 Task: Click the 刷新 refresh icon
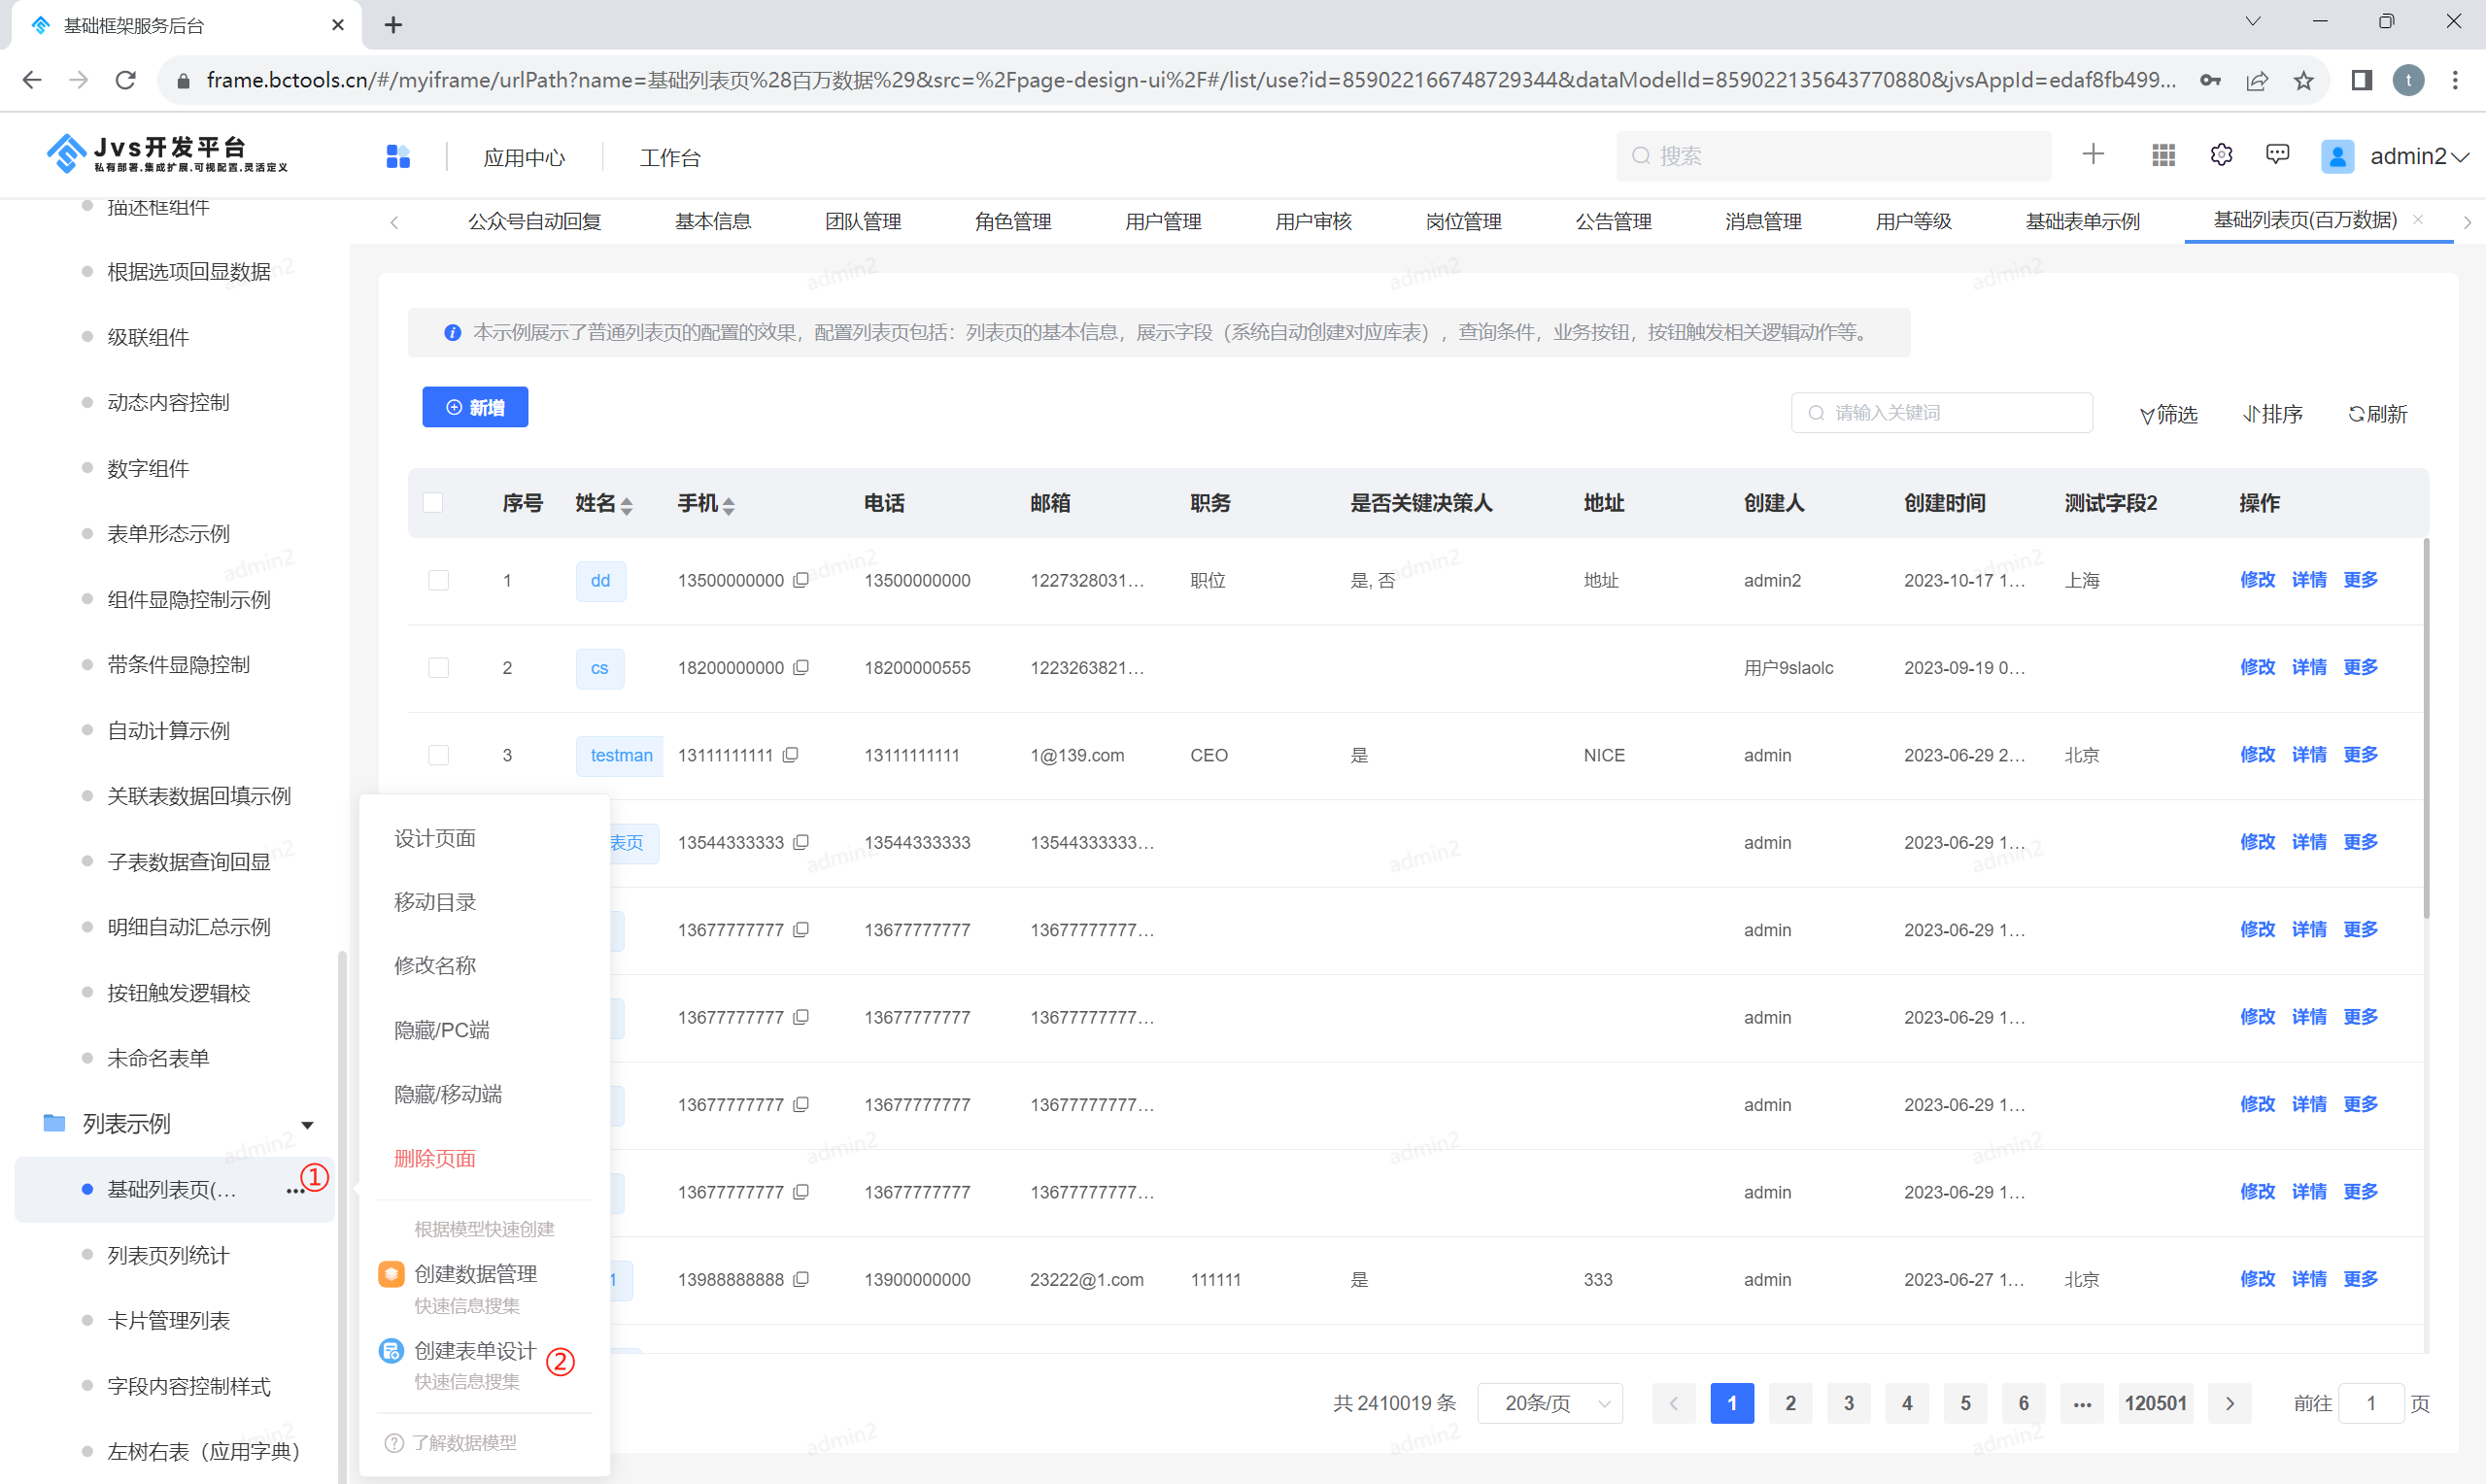click(2356, 414)
